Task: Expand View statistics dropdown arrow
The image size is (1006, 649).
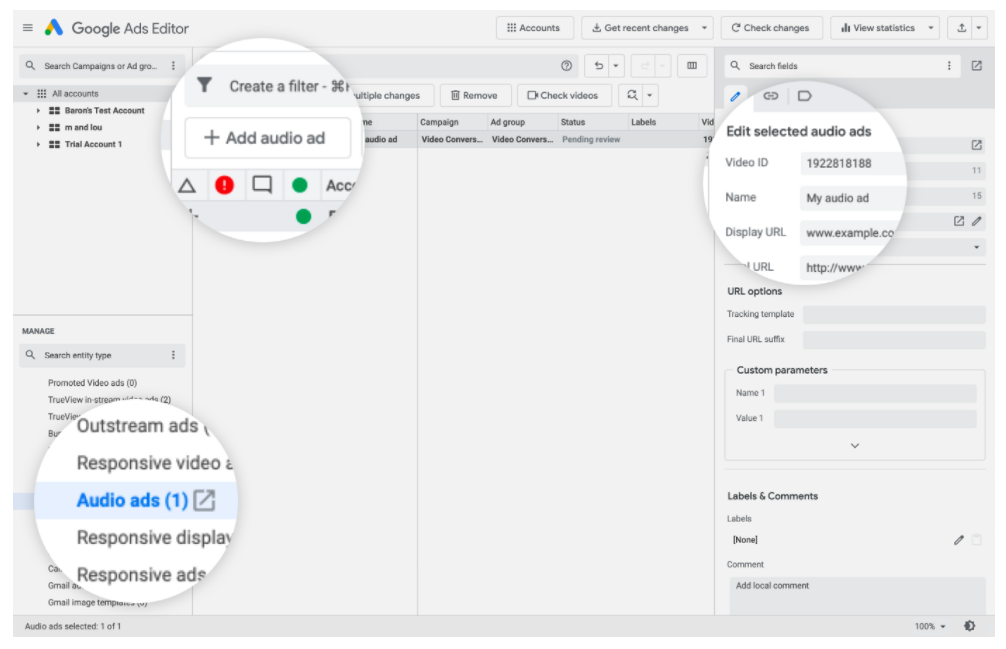Action: click(931, 28)
